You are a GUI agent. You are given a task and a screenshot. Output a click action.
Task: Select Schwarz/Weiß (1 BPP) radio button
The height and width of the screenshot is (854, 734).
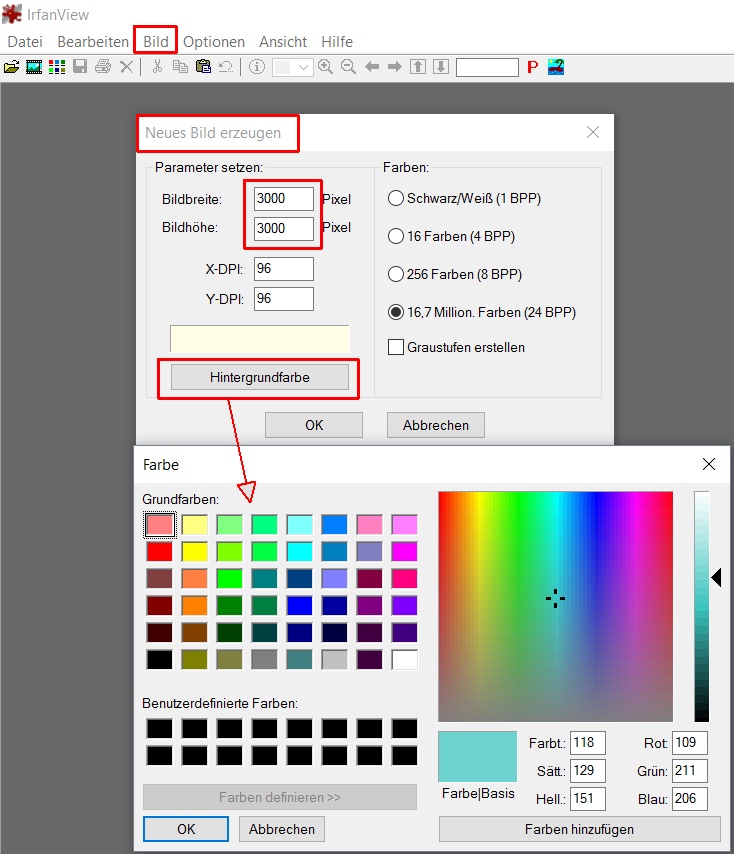click(x=396, y=198)
